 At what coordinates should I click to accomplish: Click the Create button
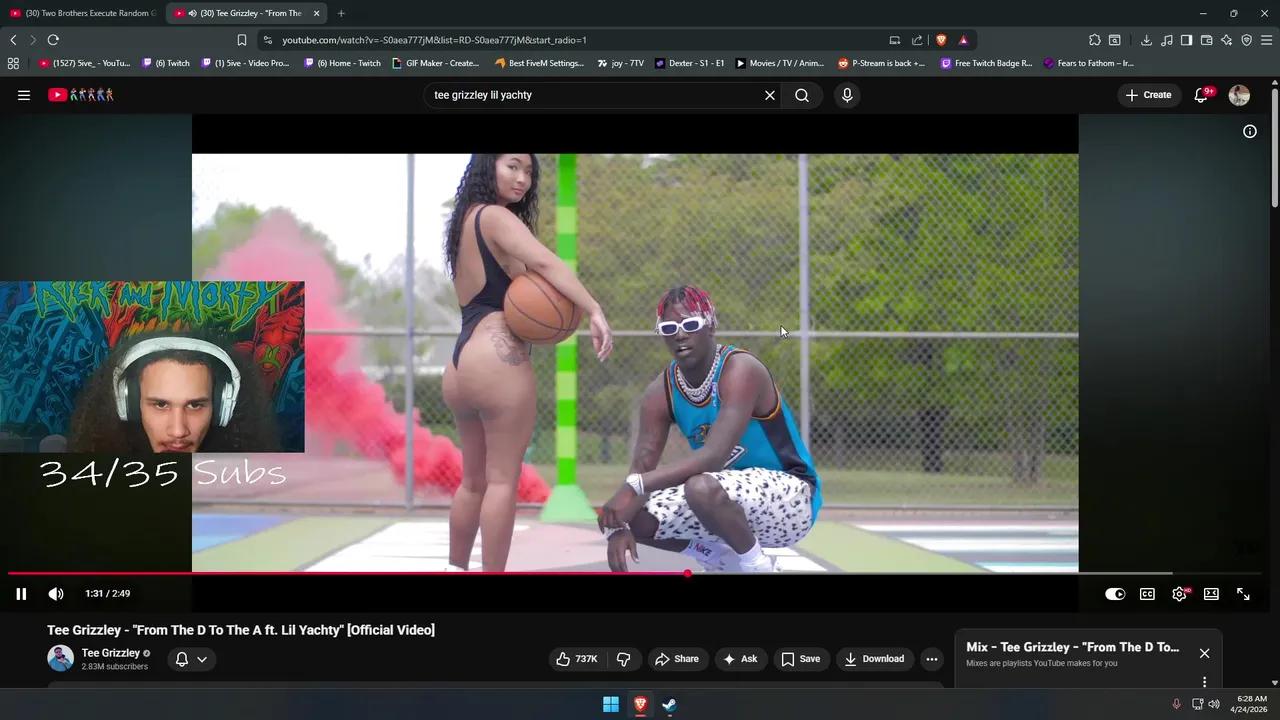click(1148, 95)
